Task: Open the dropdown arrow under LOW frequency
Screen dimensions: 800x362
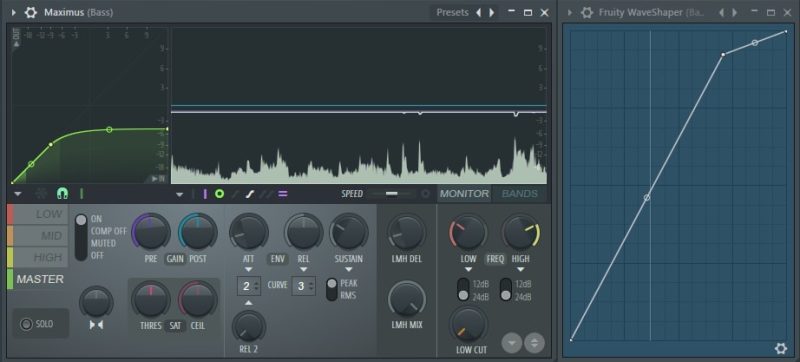Action: tap(468, 269)
